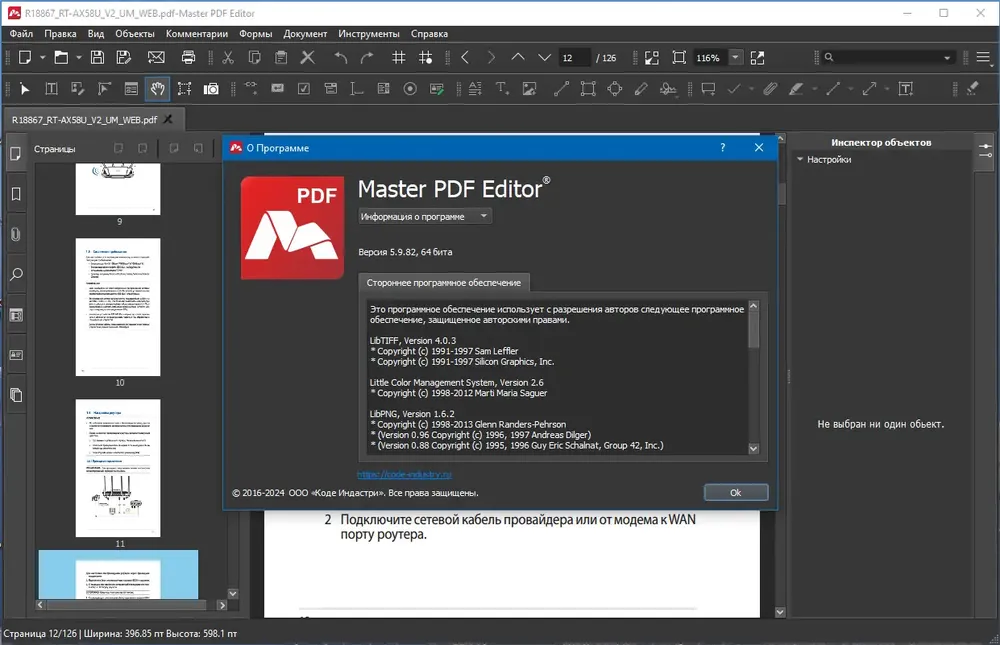Open the Search magnifier side panel
The width and height of the screenshot is (1000, 645).
click(x=16, y=274)
